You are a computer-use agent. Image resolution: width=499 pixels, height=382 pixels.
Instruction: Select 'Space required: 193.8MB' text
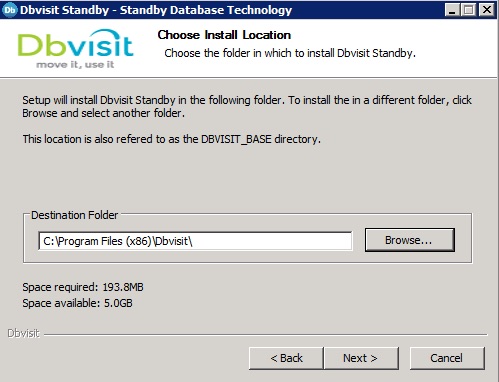point(83,287)
